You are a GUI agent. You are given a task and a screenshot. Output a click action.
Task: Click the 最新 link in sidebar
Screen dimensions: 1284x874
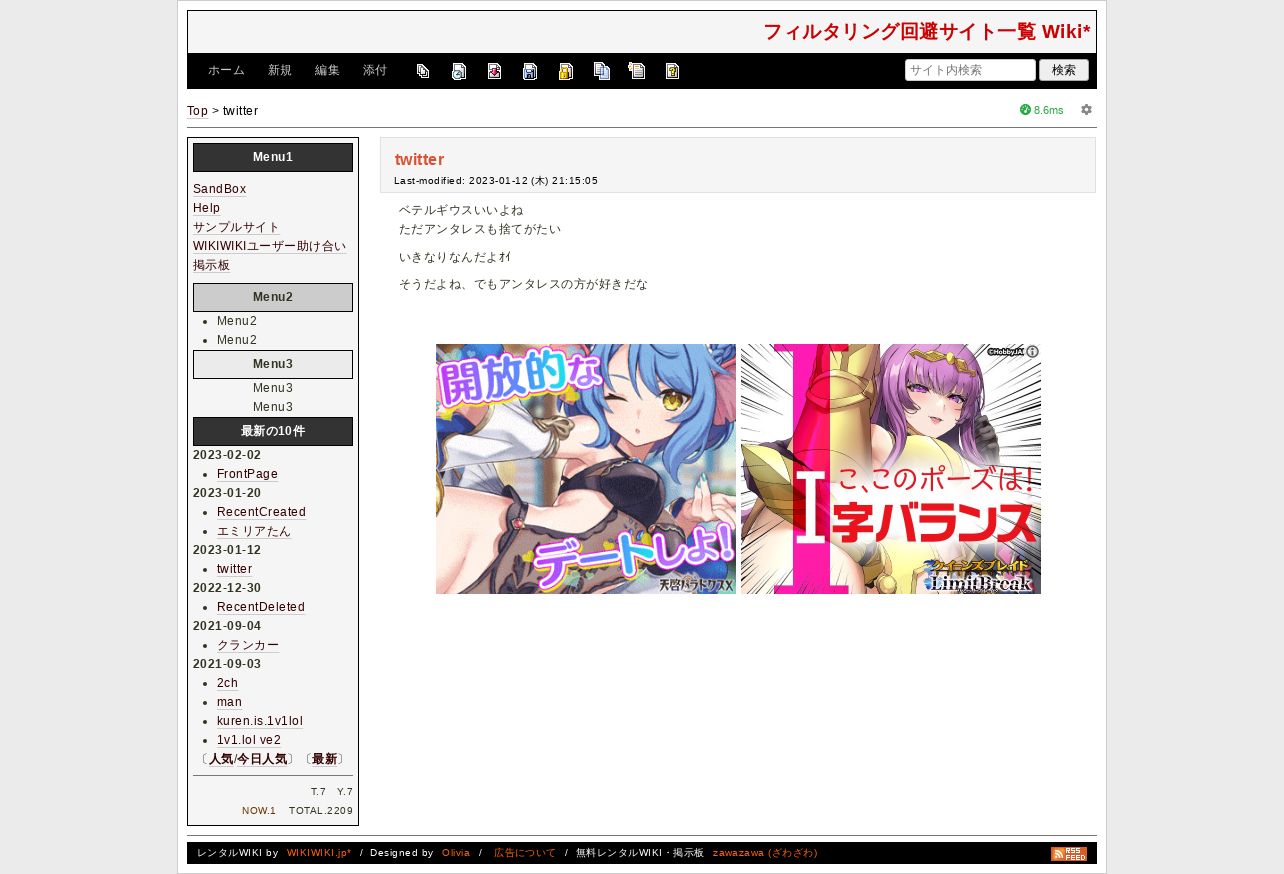324,759
